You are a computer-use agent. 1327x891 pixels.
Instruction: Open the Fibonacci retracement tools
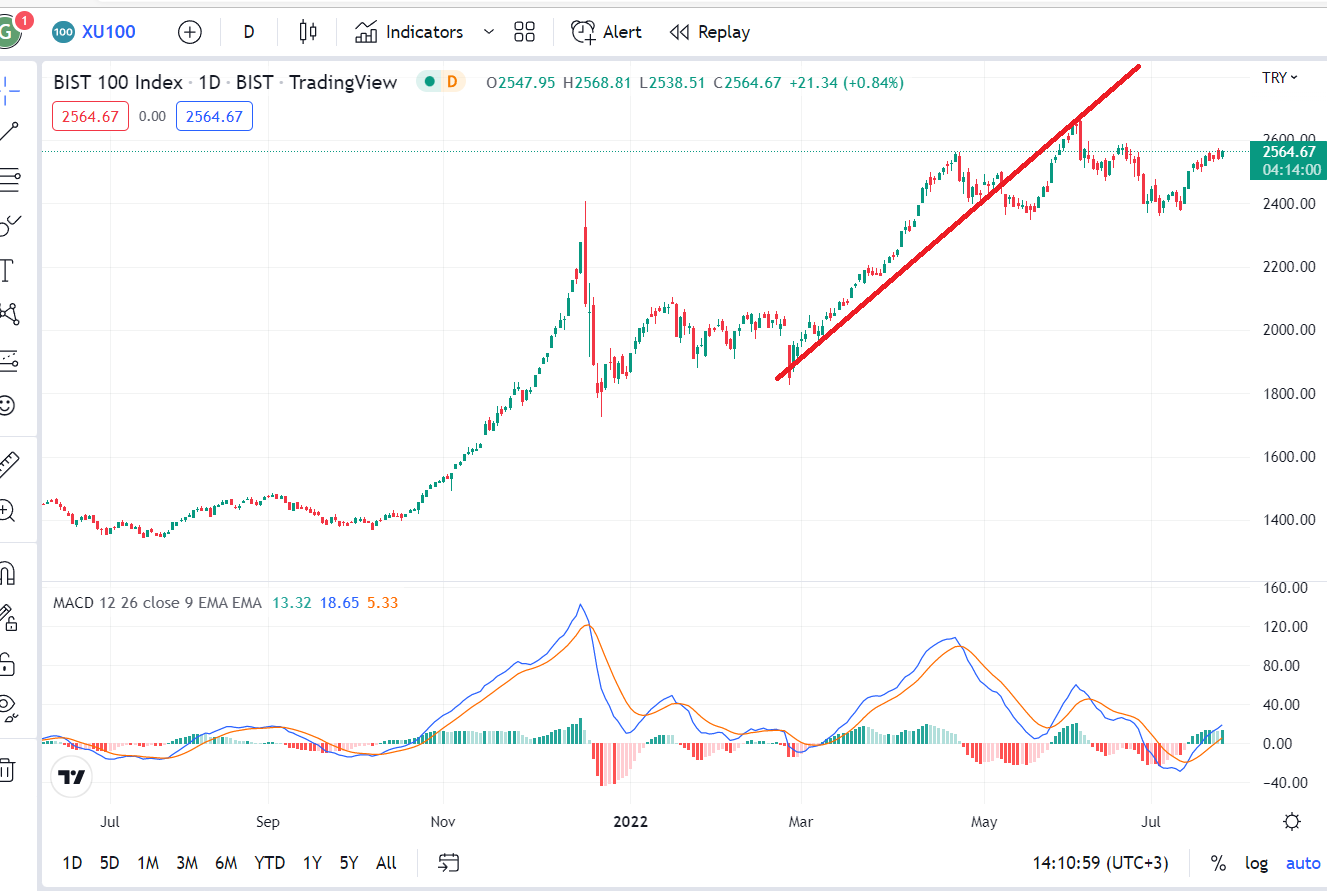point(8,180)
